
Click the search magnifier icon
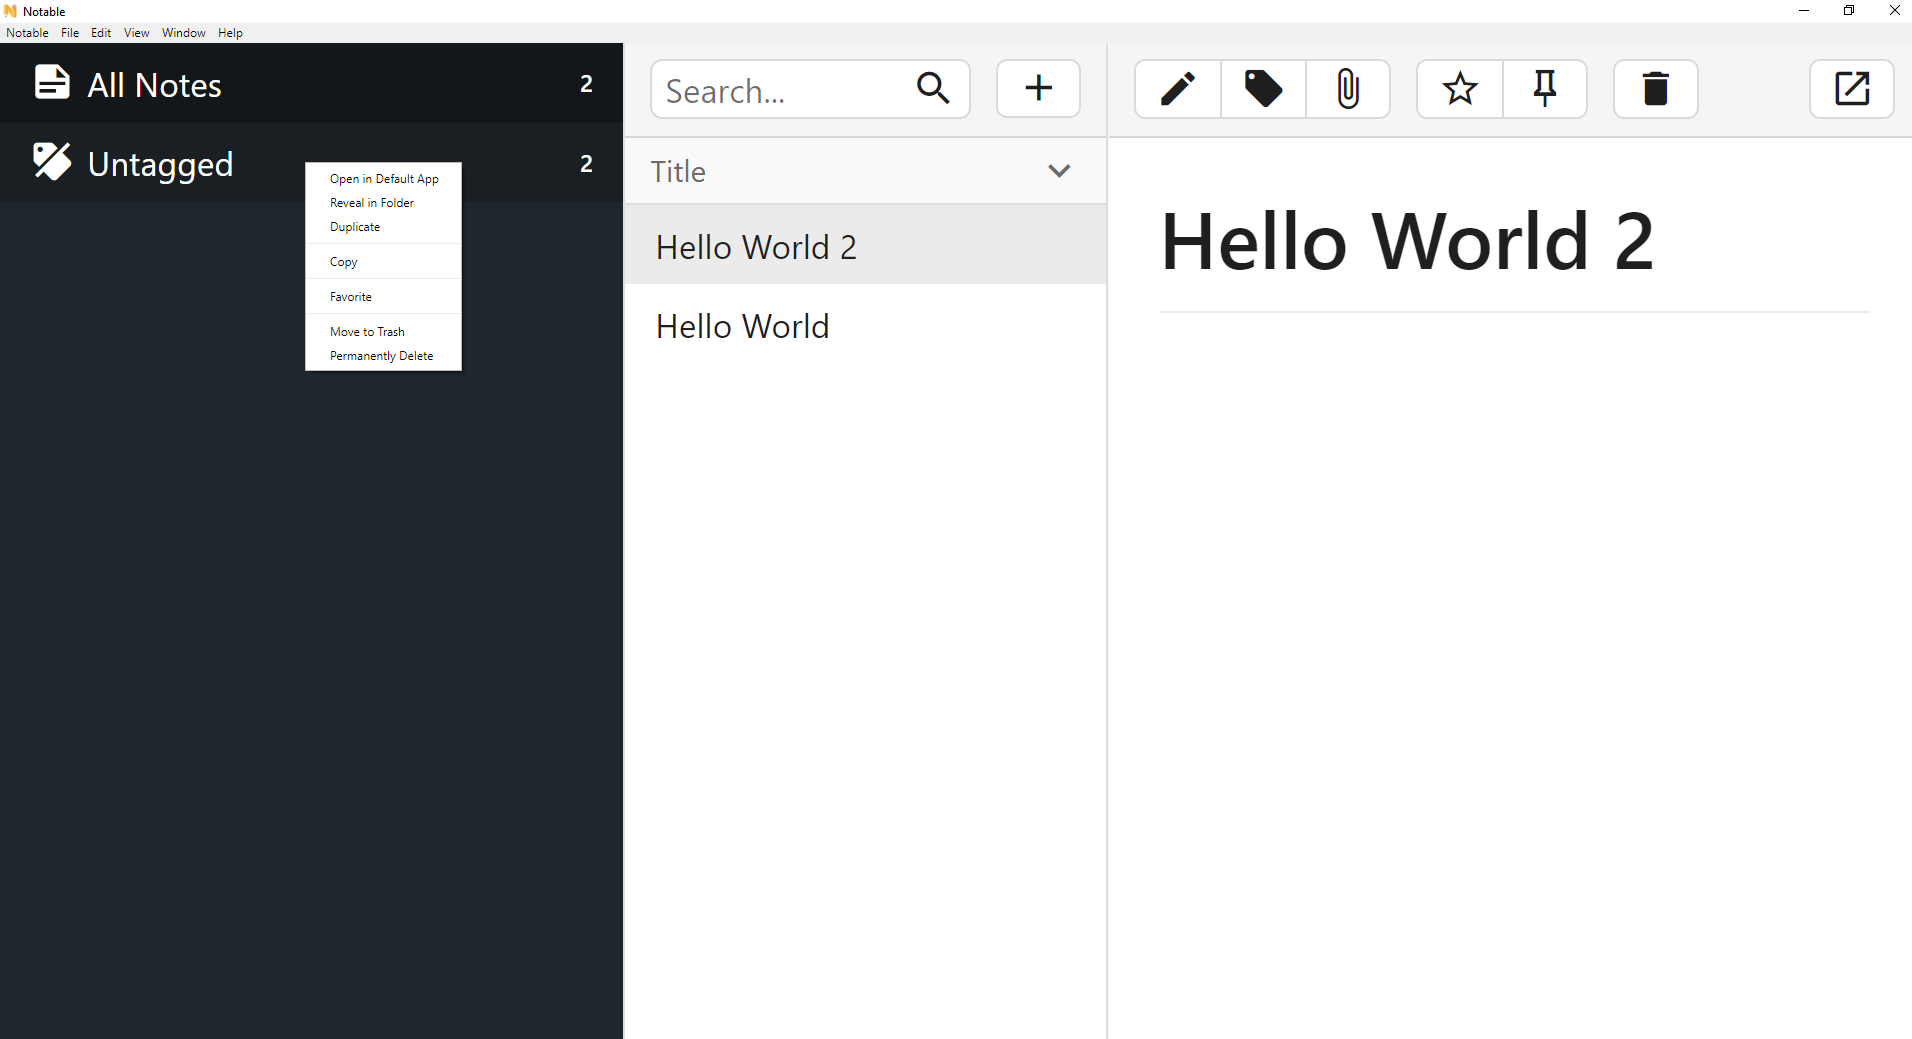pos(932,89)
